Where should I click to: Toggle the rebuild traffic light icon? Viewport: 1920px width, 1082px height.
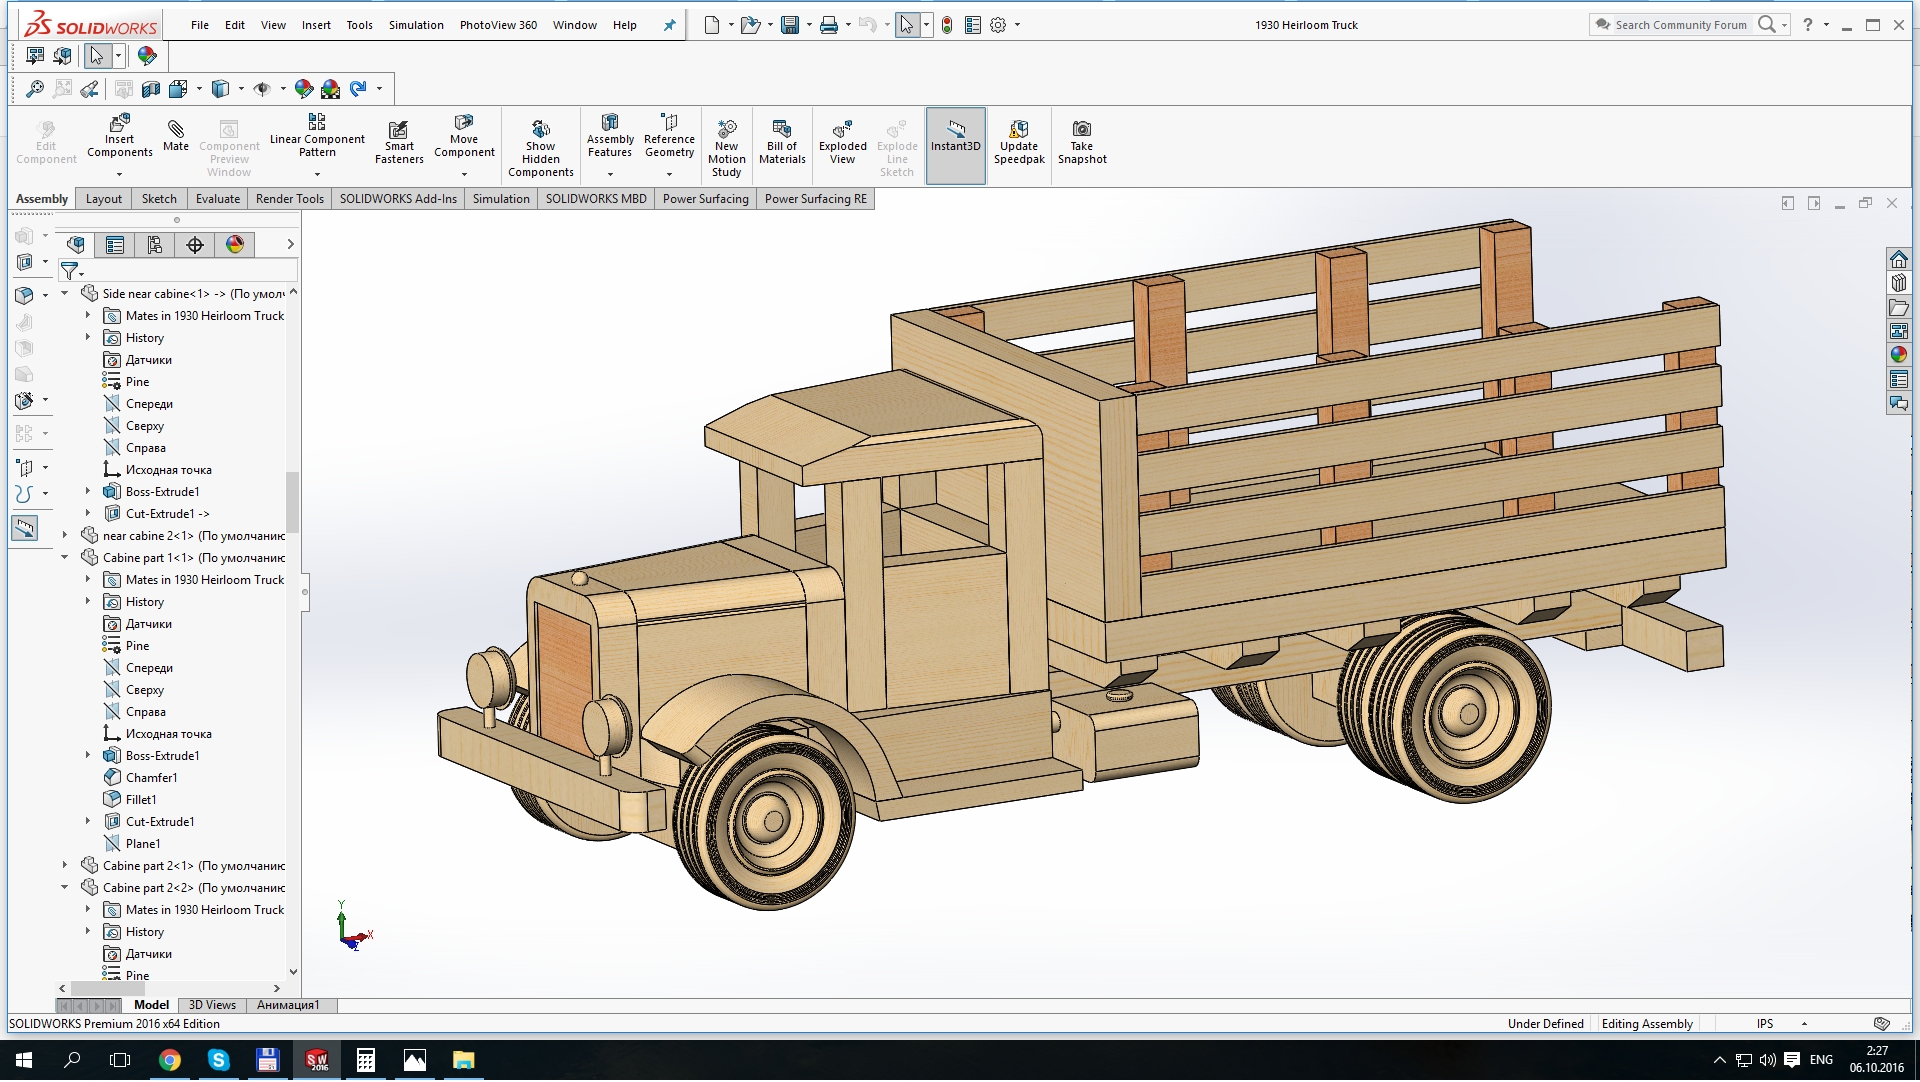pyautogui.click(x=947, y=26)
